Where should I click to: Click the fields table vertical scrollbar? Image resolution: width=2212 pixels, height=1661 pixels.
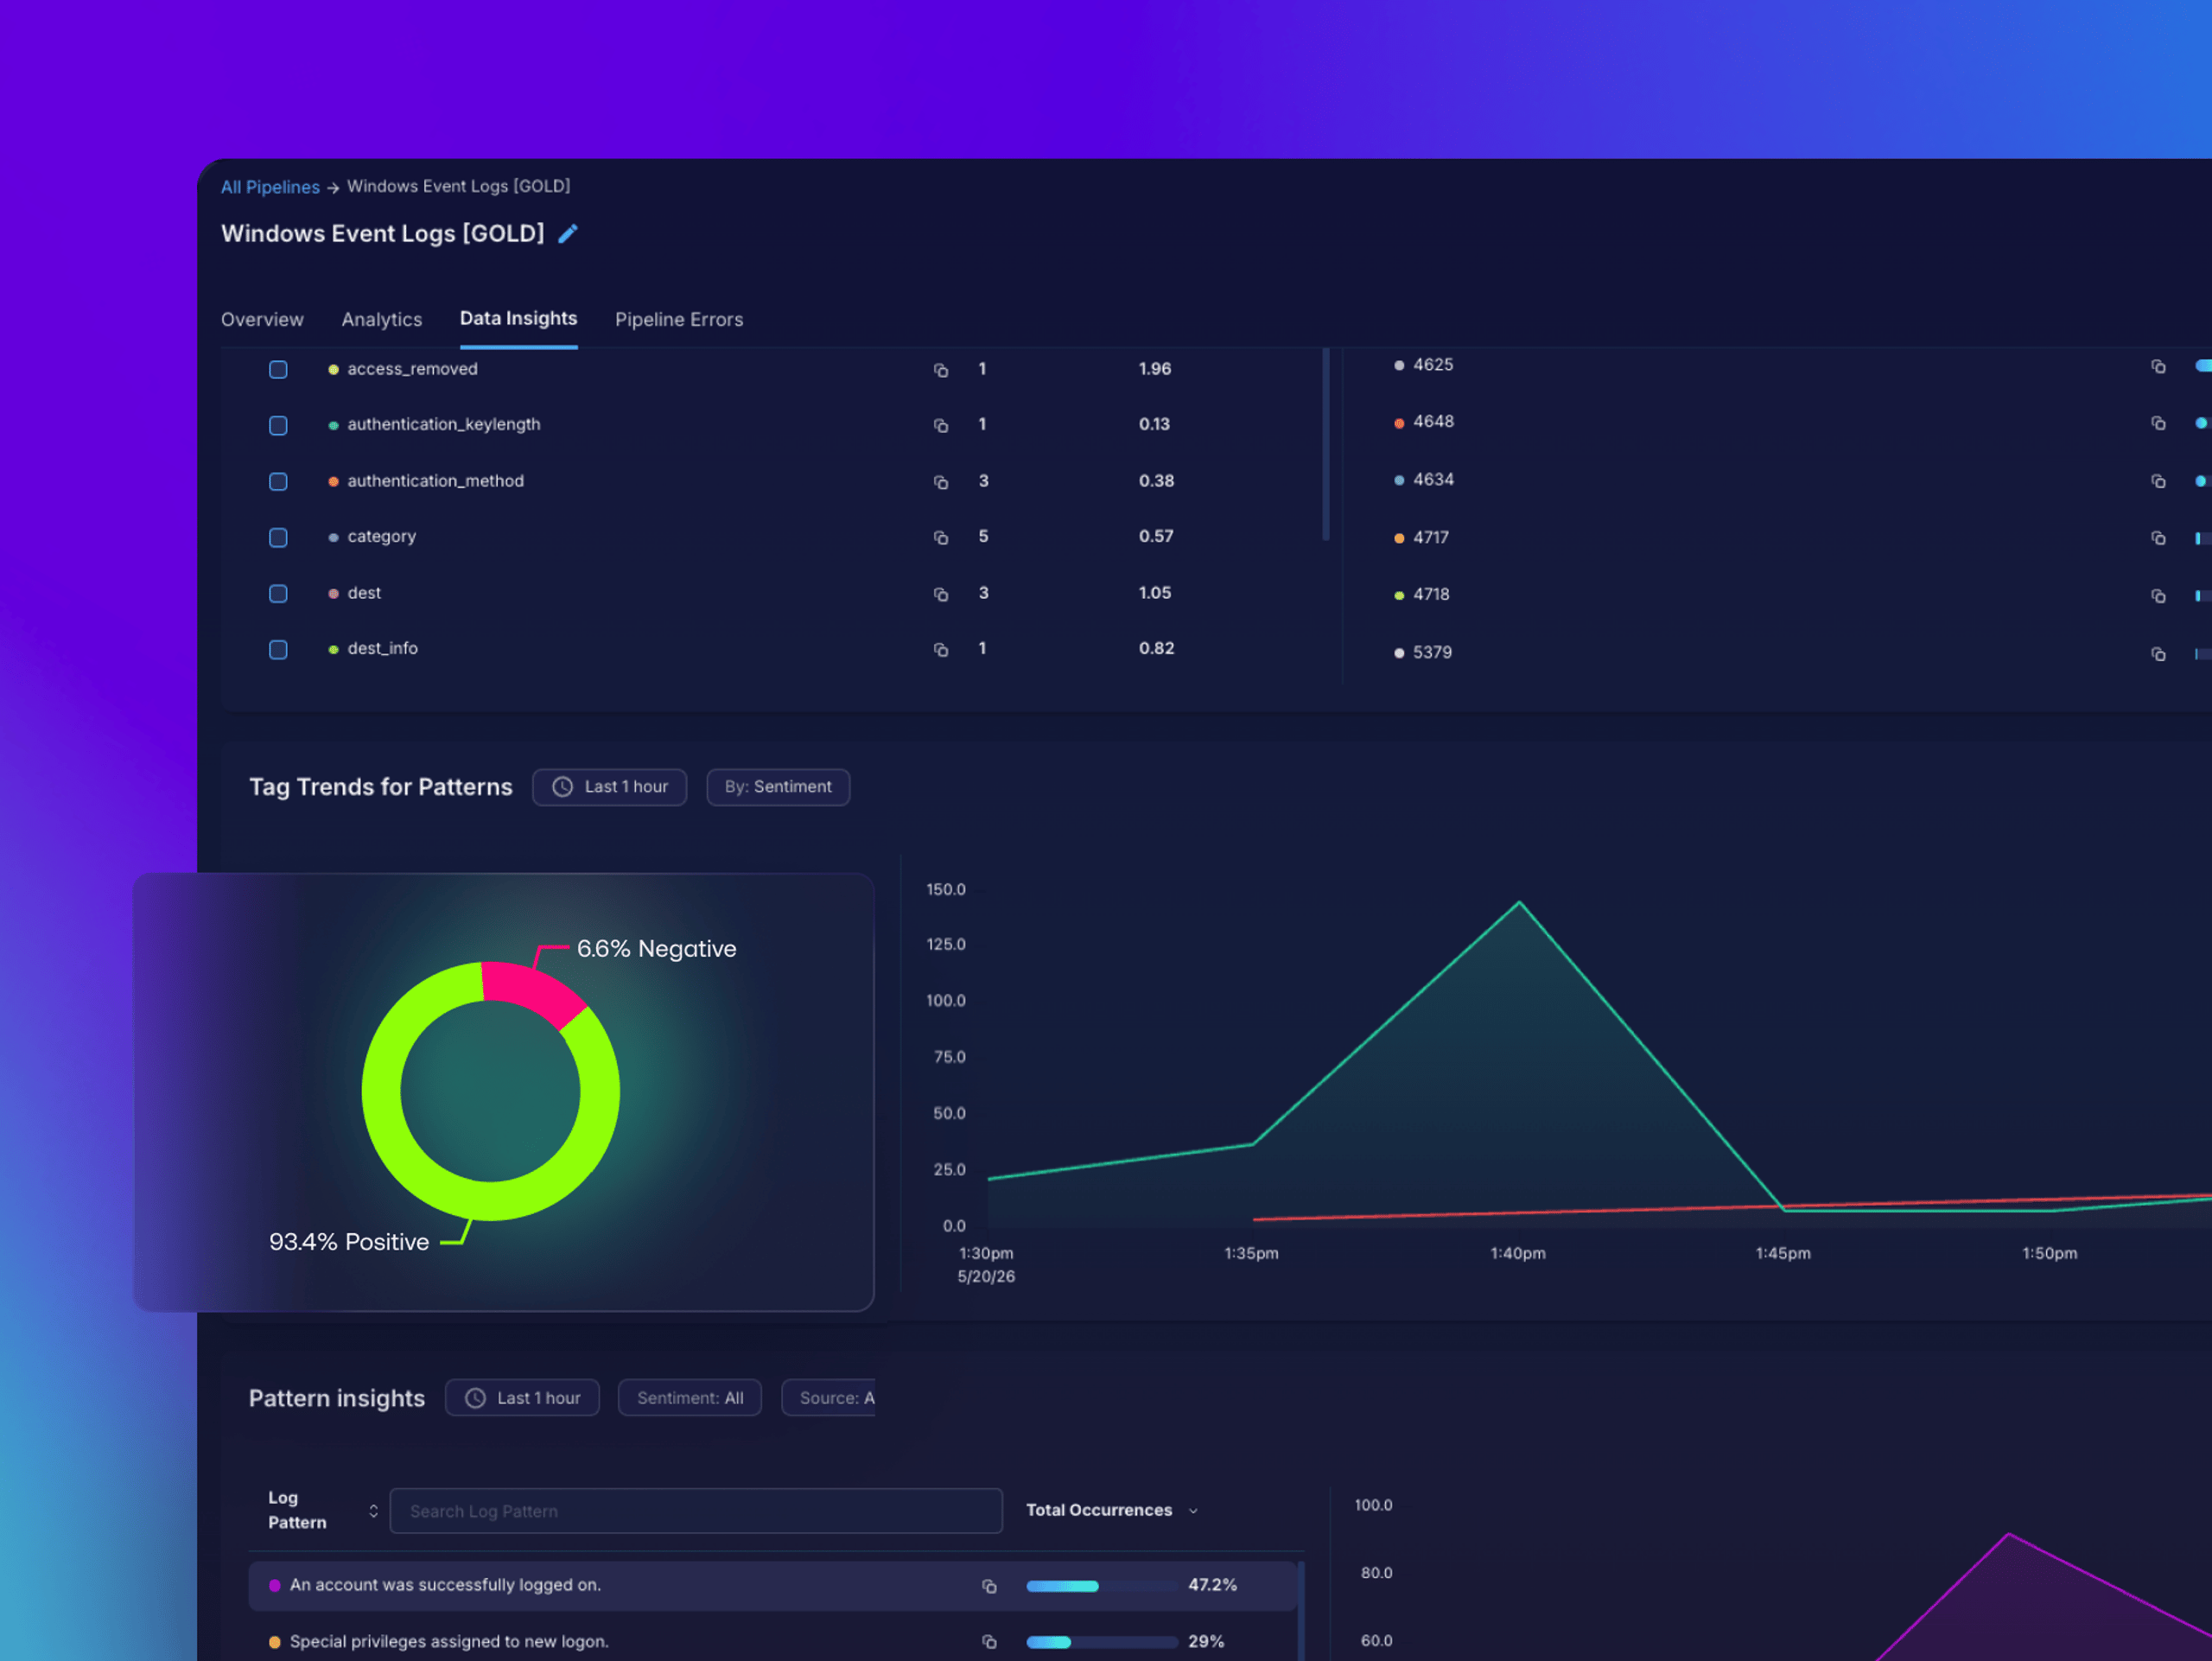tap(1326, 445)
